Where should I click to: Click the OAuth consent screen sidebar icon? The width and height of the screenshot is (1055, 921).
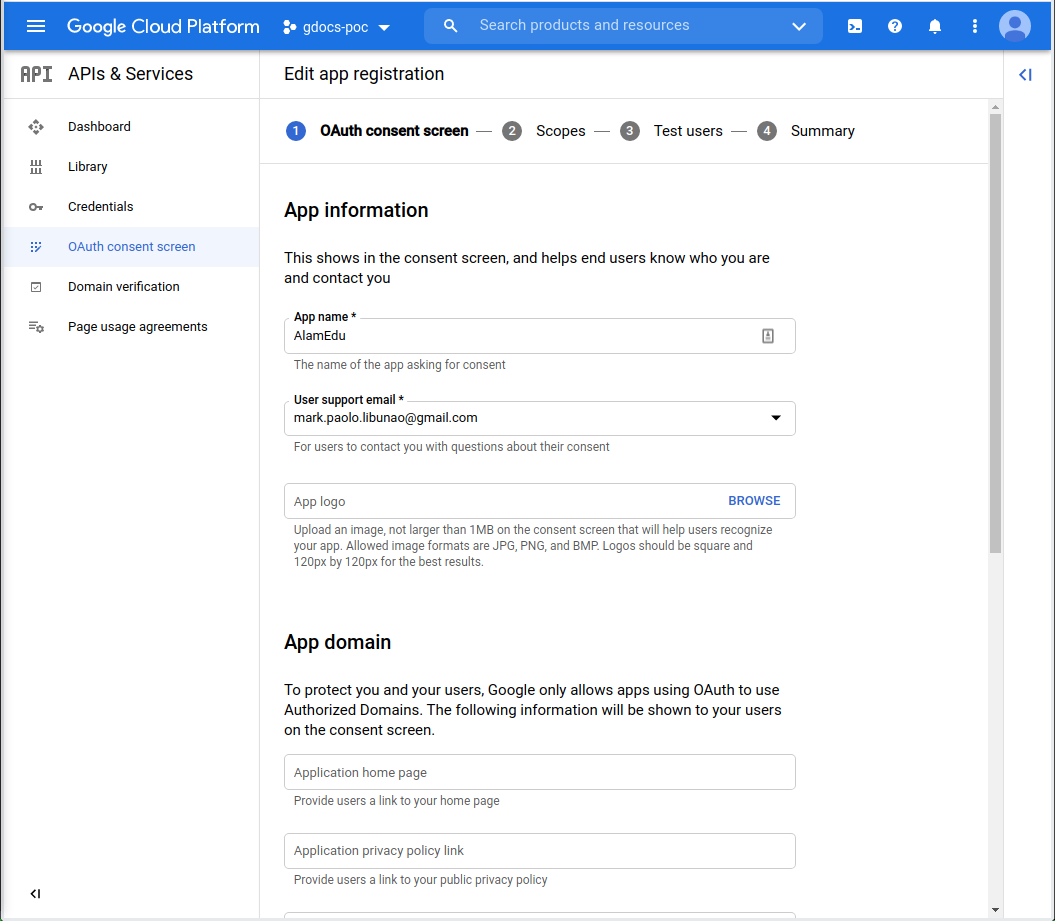(36, 247)
